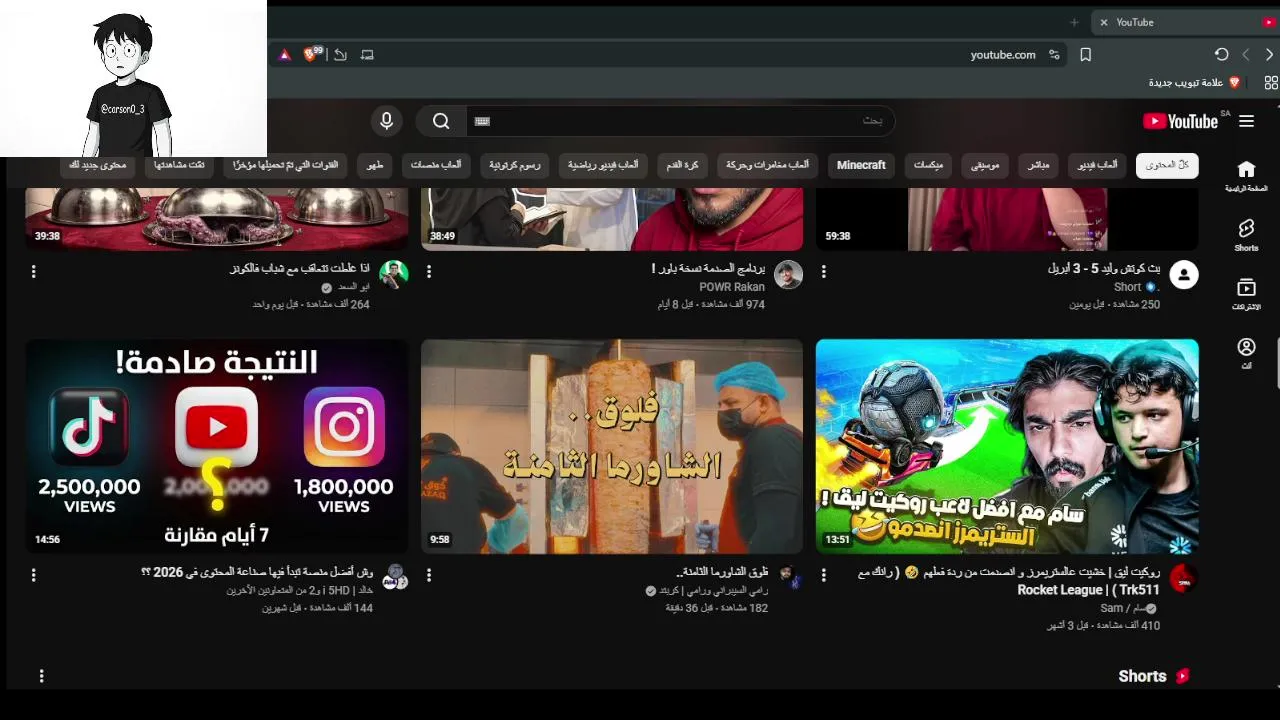Select the 'ميكسات' mixes filter chip

tap(928, 165)
